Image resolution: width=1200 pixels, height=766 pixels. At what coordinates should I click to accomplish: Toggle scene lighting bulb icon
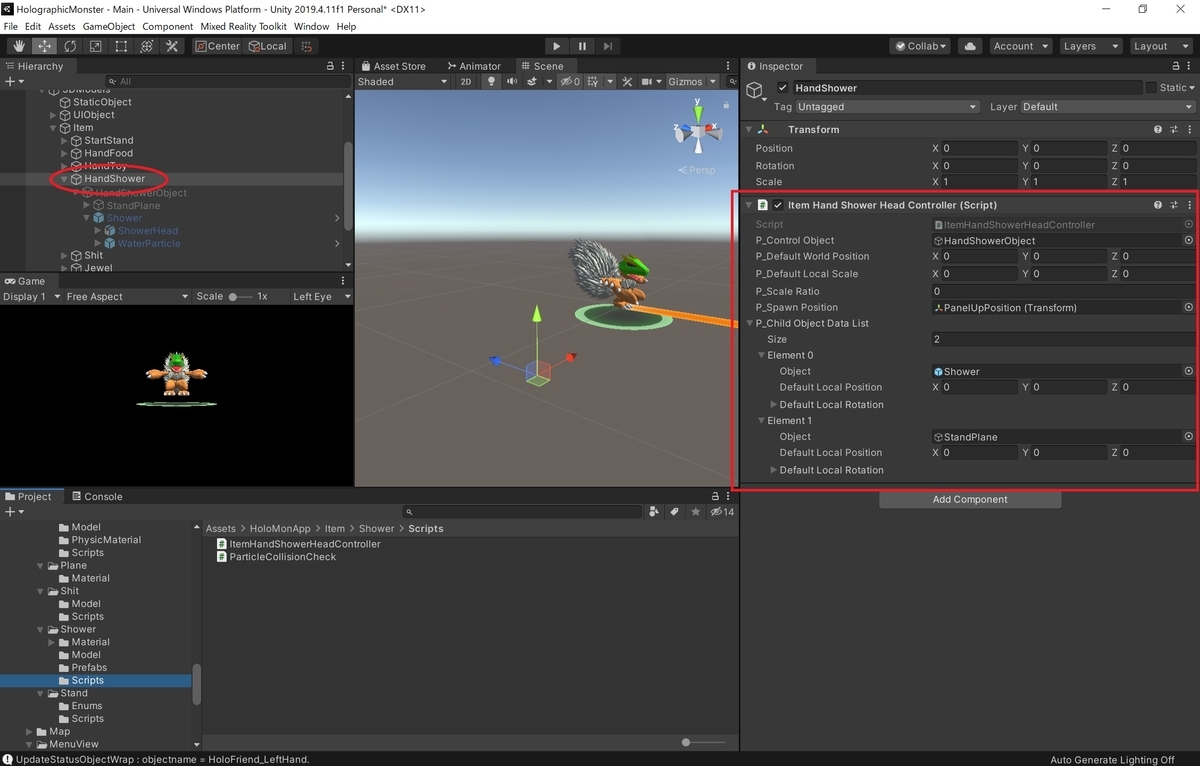pos(491,82)
